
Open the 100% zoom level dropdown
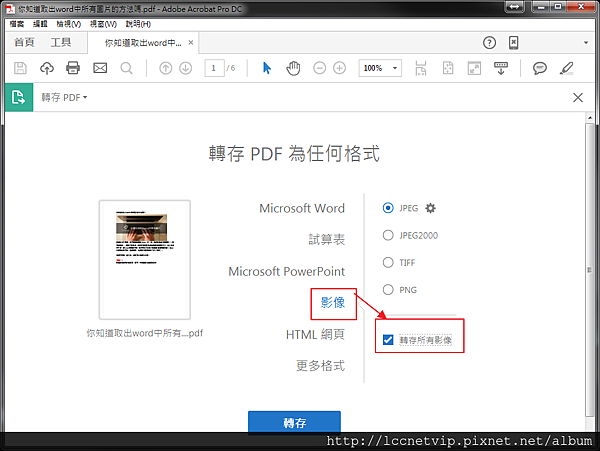pyautogui.click(x=380, y=68)
